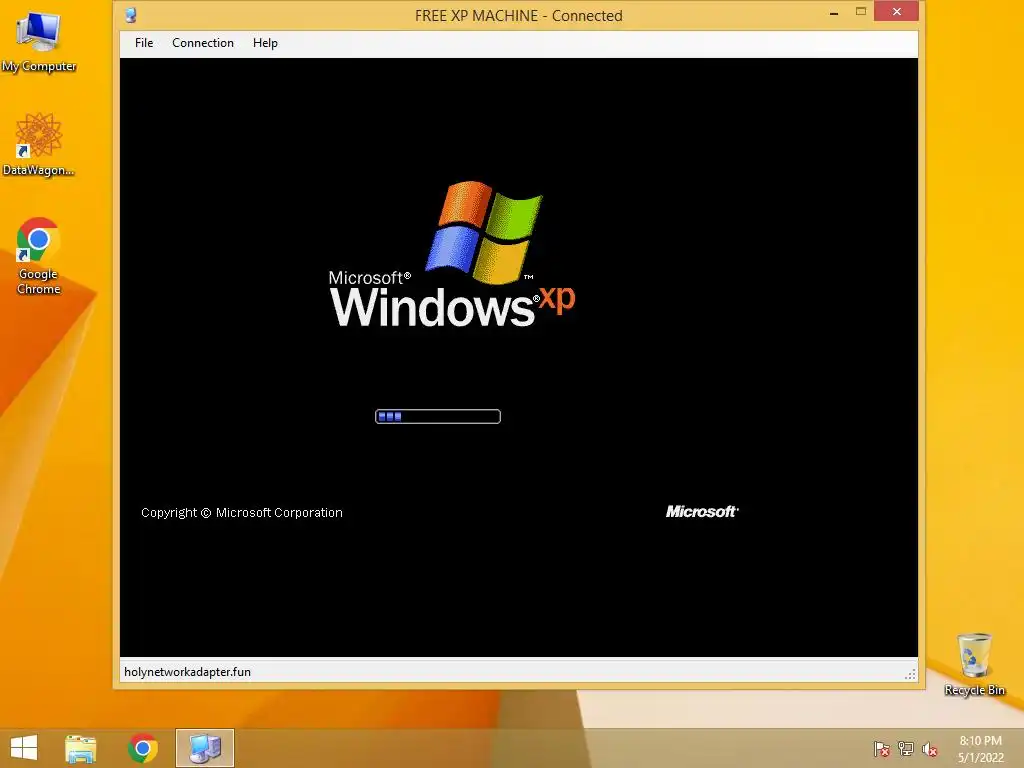Launch Chrome from the taskbar
The image size is (1024, 768).
[142, 748]
